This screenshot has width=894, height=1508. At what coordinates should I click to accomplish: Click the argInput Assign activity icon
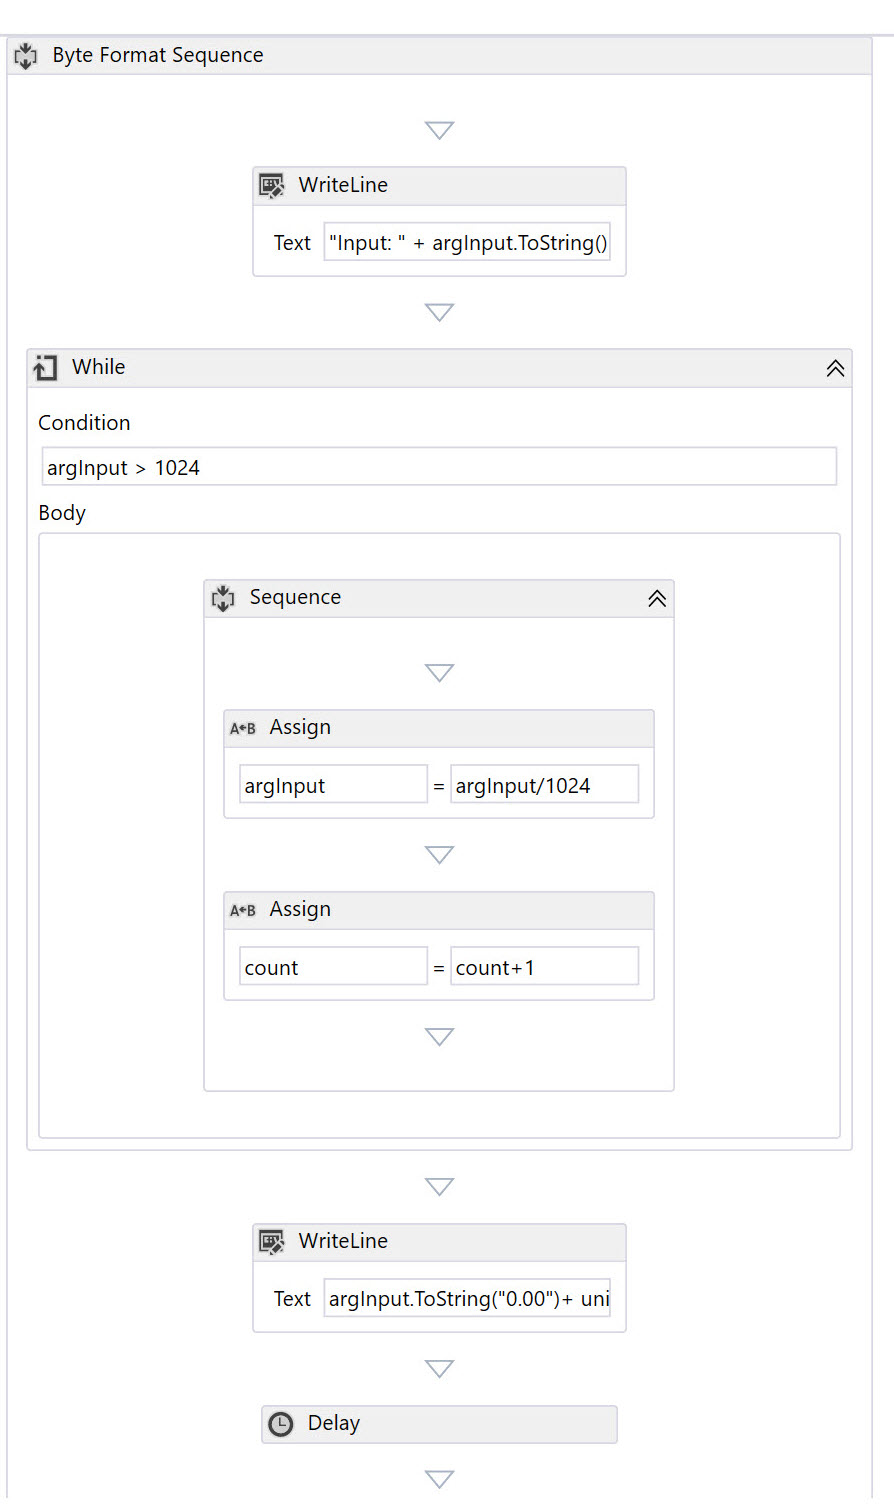[x=243, y=728]
